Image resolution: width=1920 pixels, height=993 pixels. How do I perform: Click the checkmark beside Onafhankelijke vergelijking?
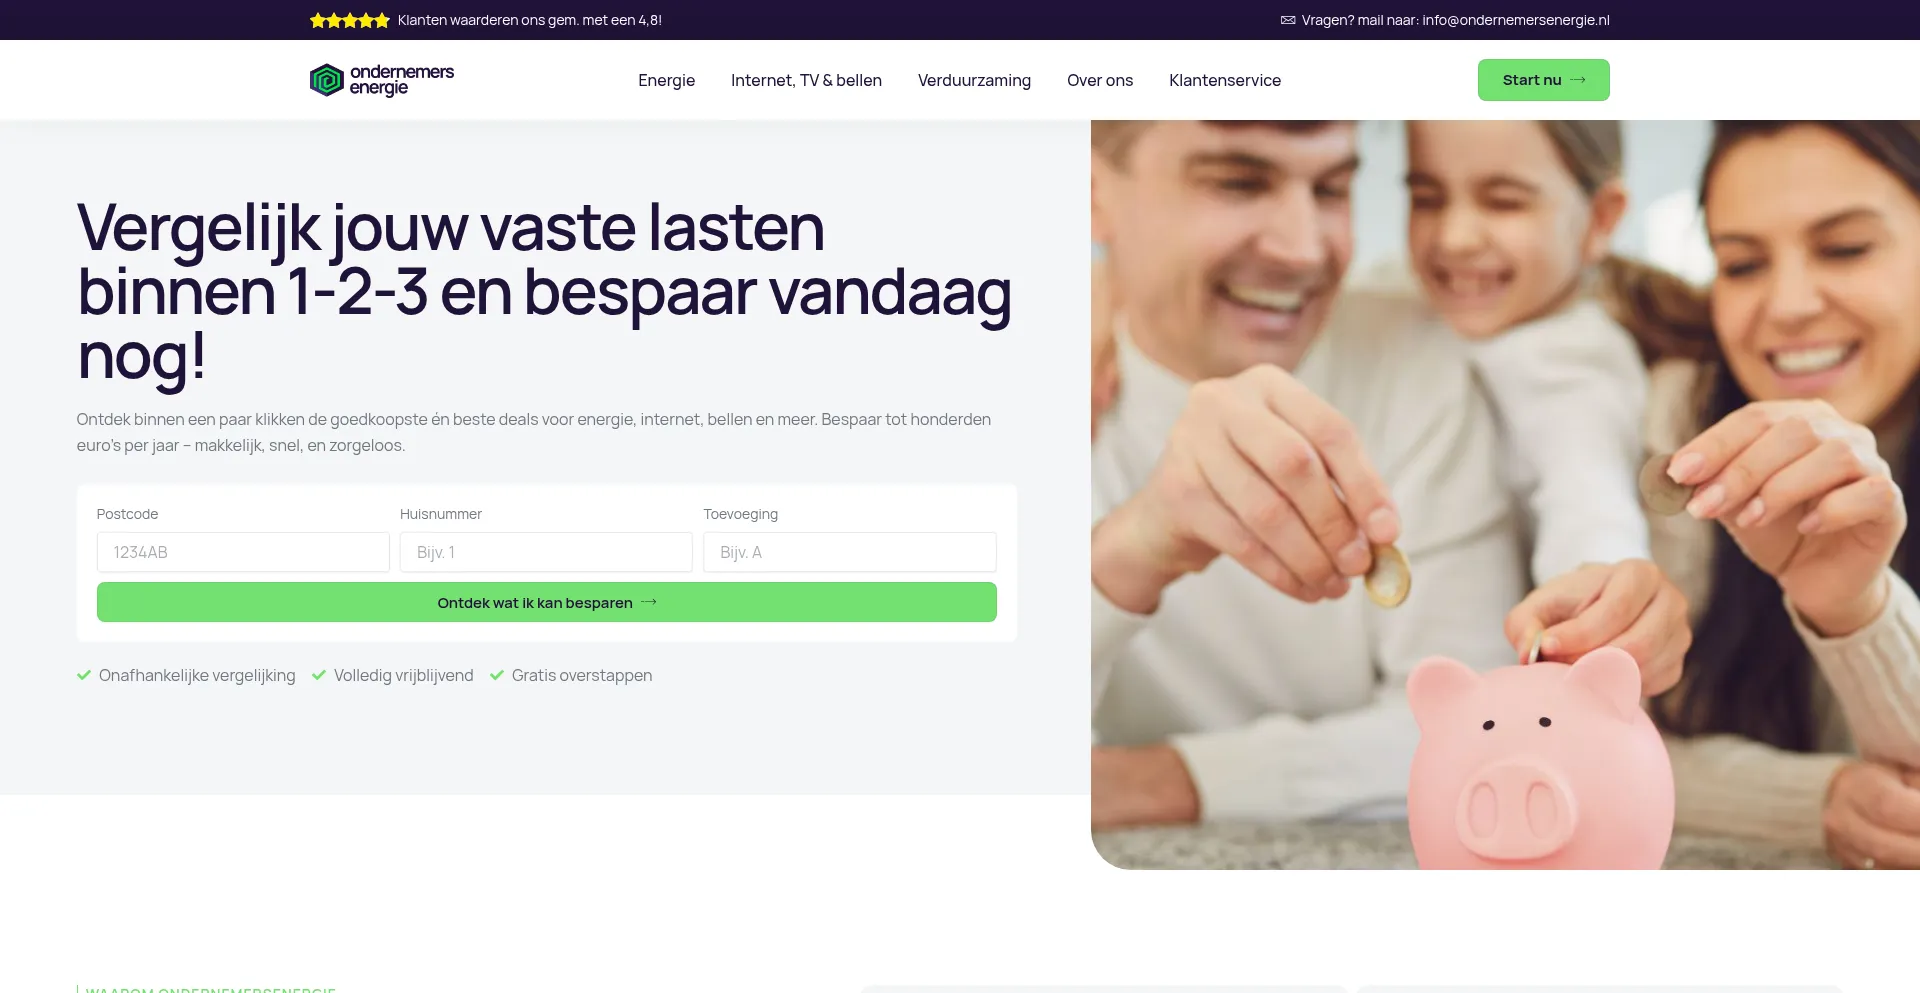[84, 675]
